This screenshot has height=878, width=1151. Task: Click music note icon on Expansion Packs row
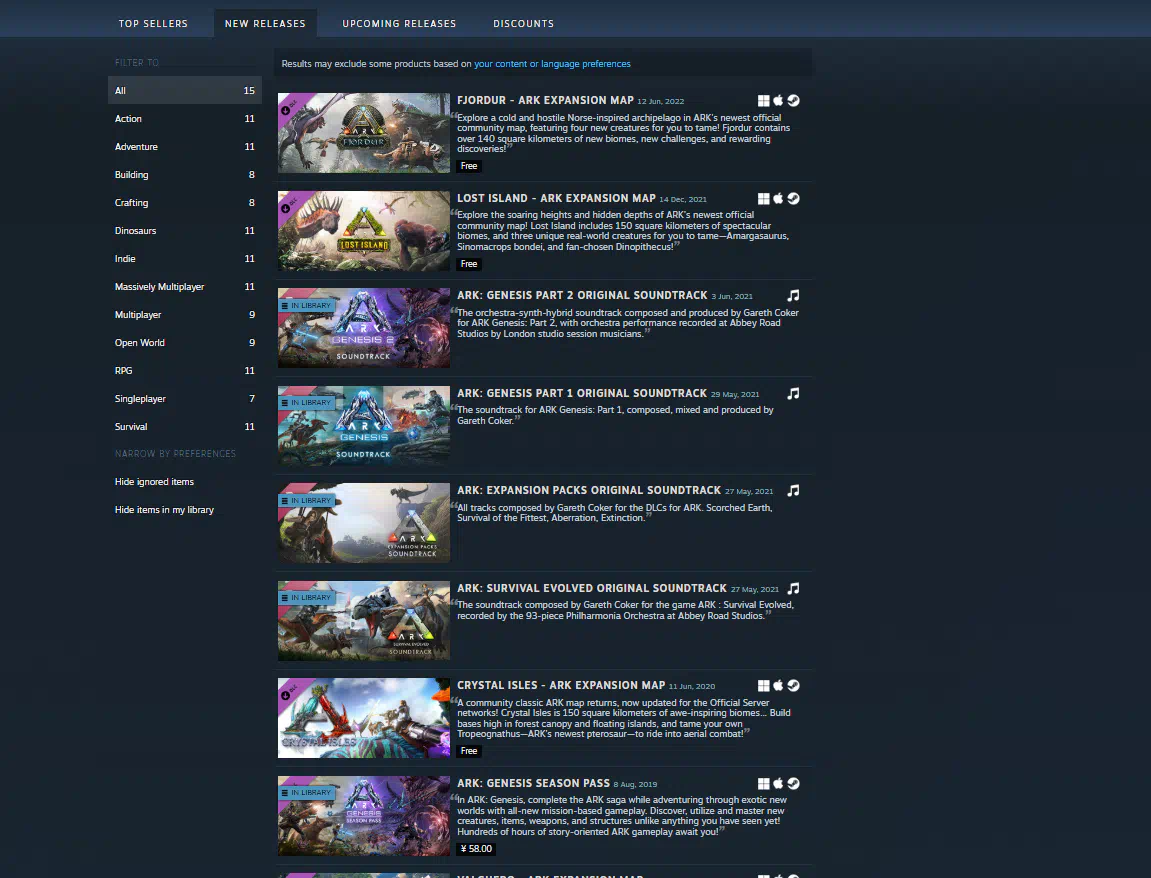tap(794, 490)
